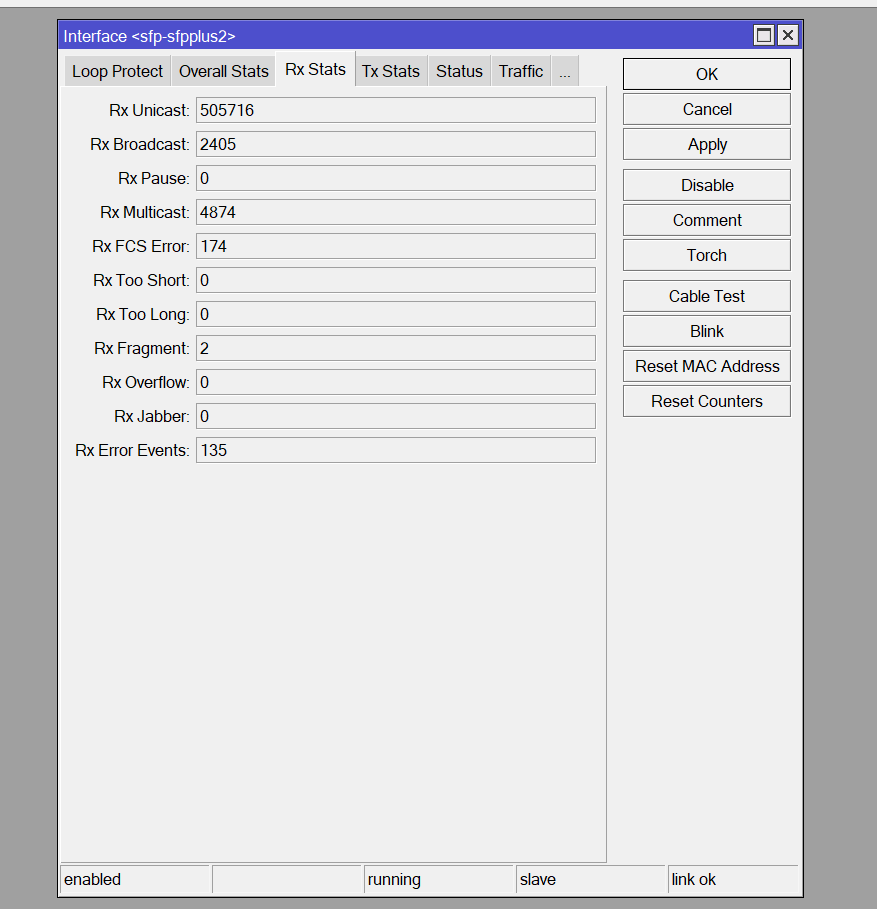877x909 pixels.
Task: Confirm with the OK button
Action: 706,73
